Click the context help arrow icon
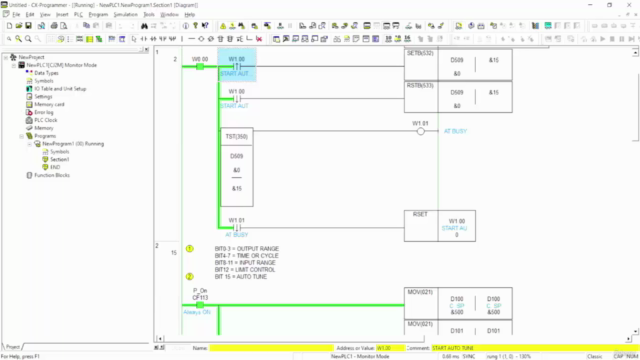The height and width of the screenshot is (360, 640). point(205,26)
